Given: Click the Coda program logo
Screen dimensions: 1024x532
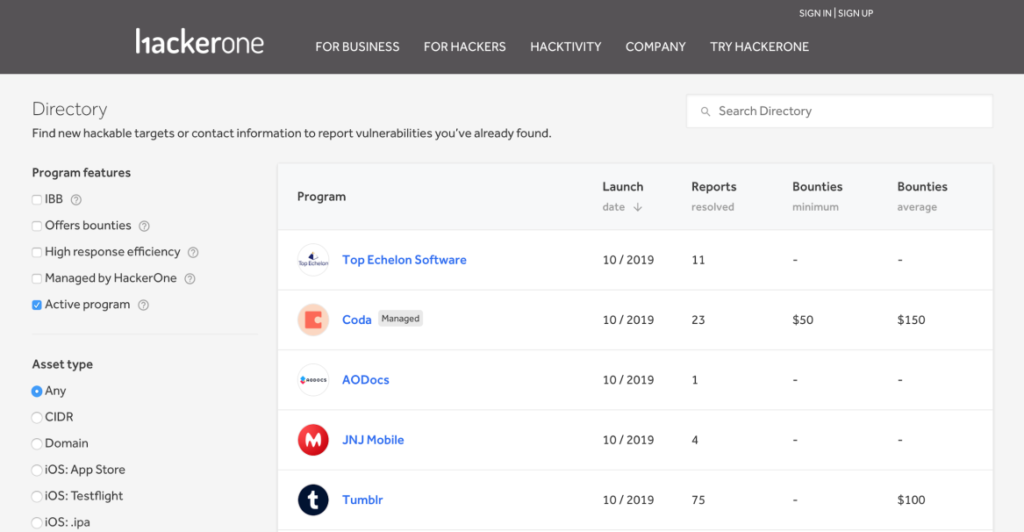Looking at the screenshot, I should pos(313,320).
